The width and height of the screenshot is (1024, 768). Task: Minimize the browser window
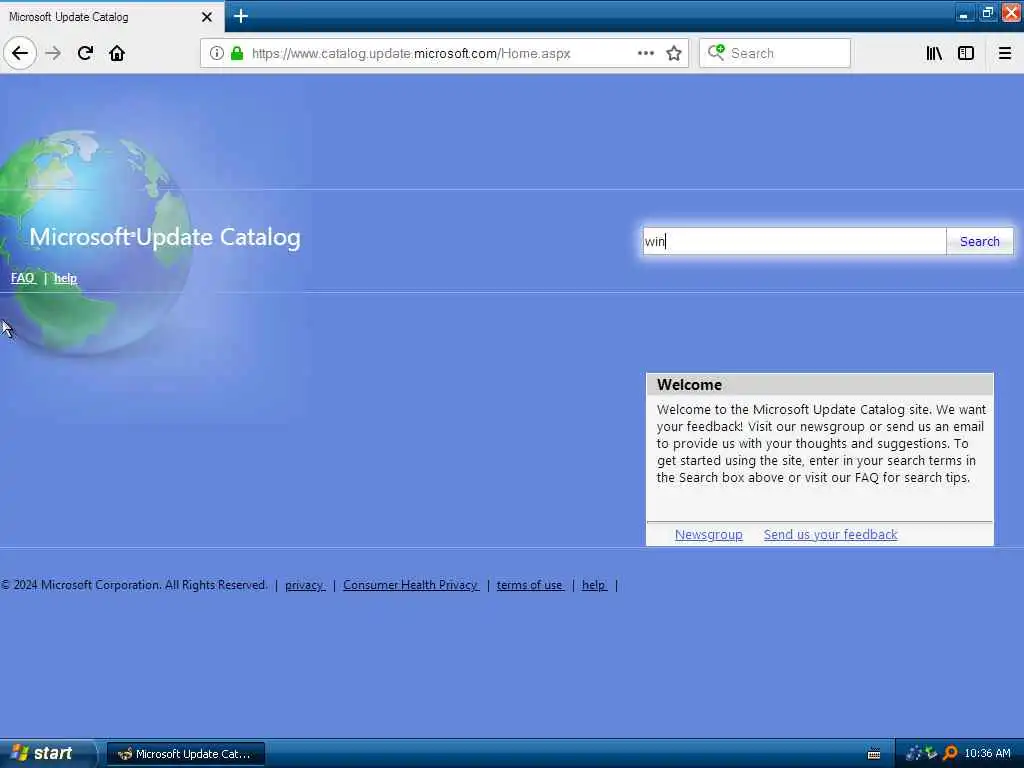[963, 13]
